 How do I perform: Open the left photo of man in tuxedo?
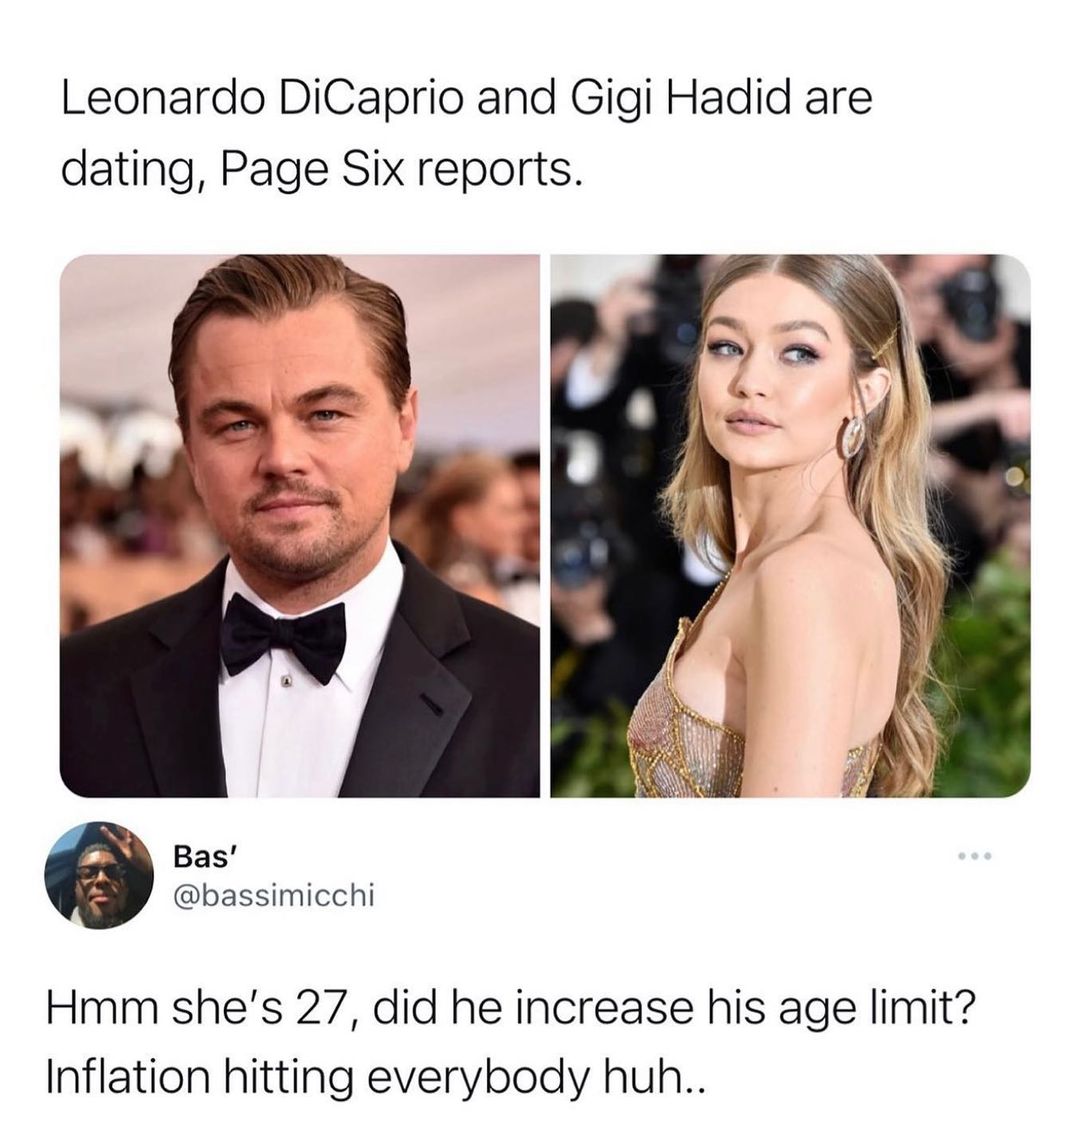coord(300,525)
